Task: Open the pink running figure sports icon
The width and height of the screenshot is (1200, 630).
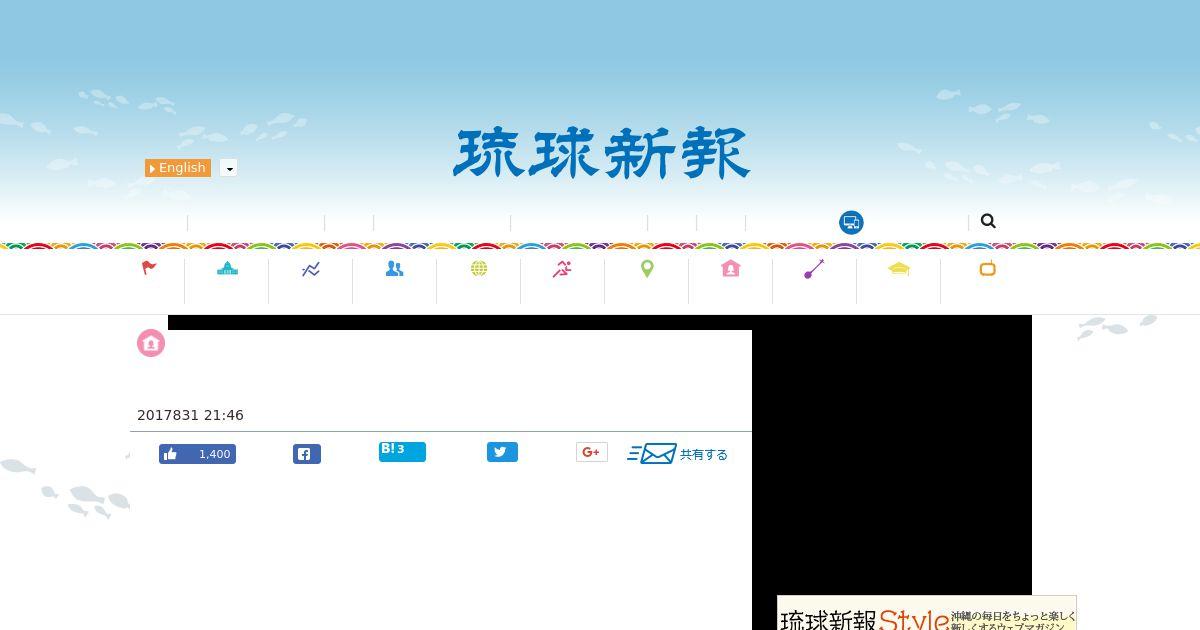Action: tap(562, 268)
